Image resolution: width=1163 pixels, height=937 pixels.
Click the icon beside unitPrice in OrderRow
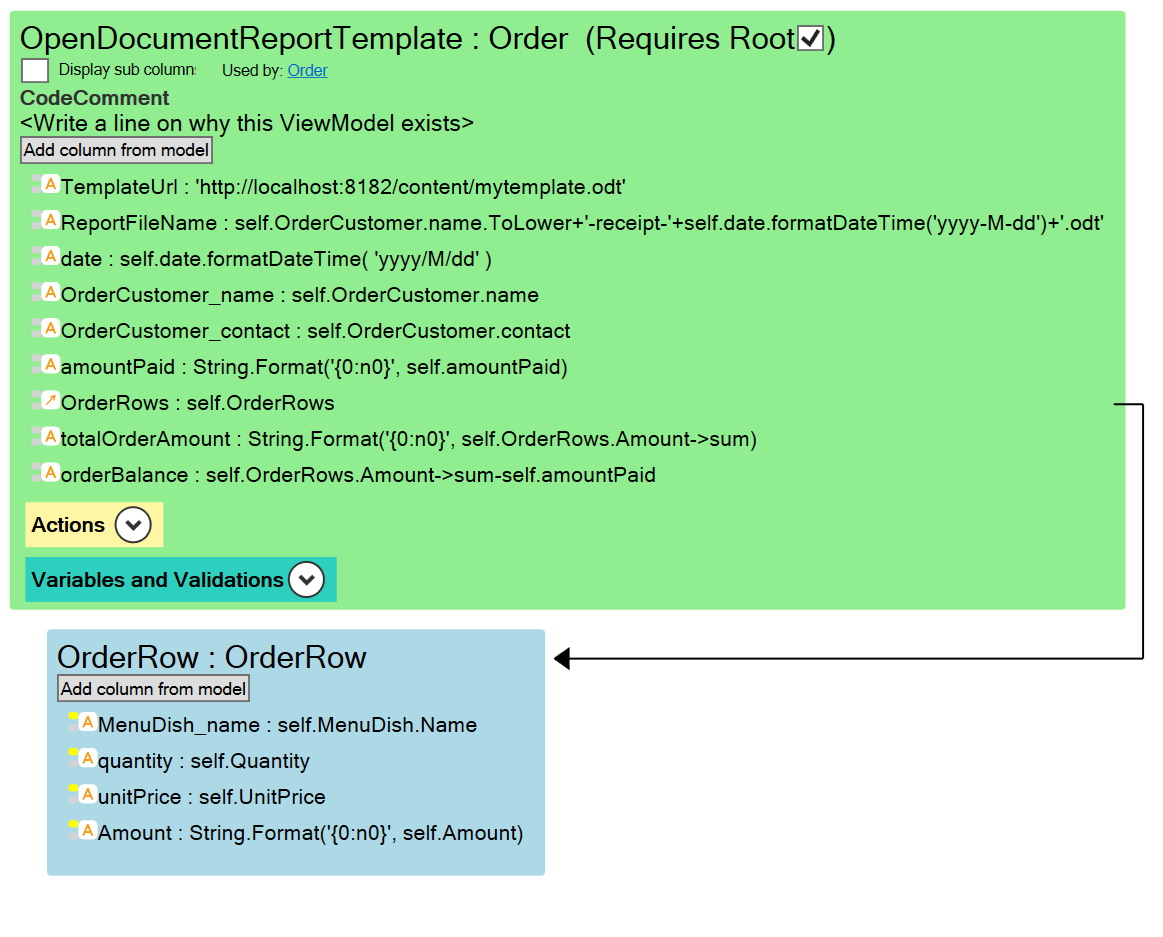click(87, 795)
